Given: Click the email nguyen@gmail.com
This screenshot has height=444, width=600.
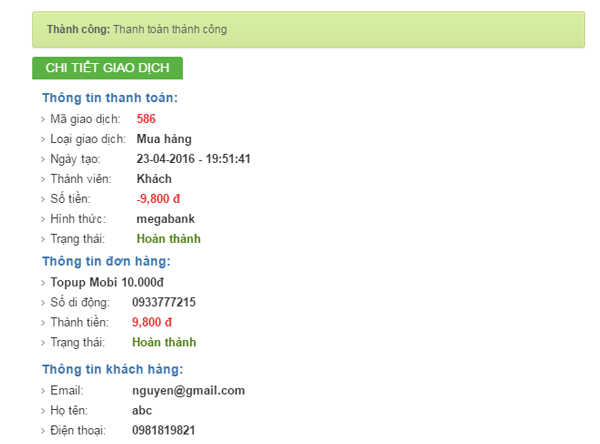Looking at the screenshot, I should [188, 391].
